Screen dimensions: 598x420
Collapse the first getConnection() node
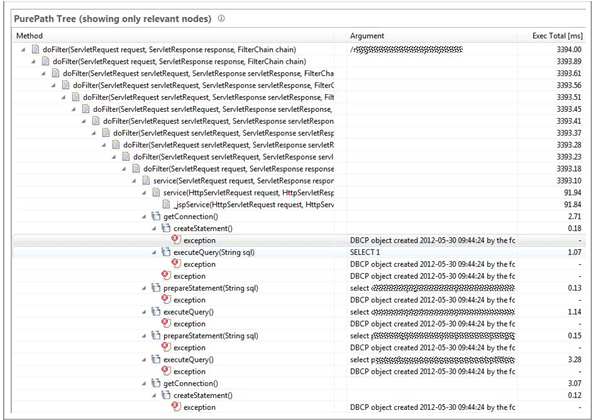(x=144, y=217)
